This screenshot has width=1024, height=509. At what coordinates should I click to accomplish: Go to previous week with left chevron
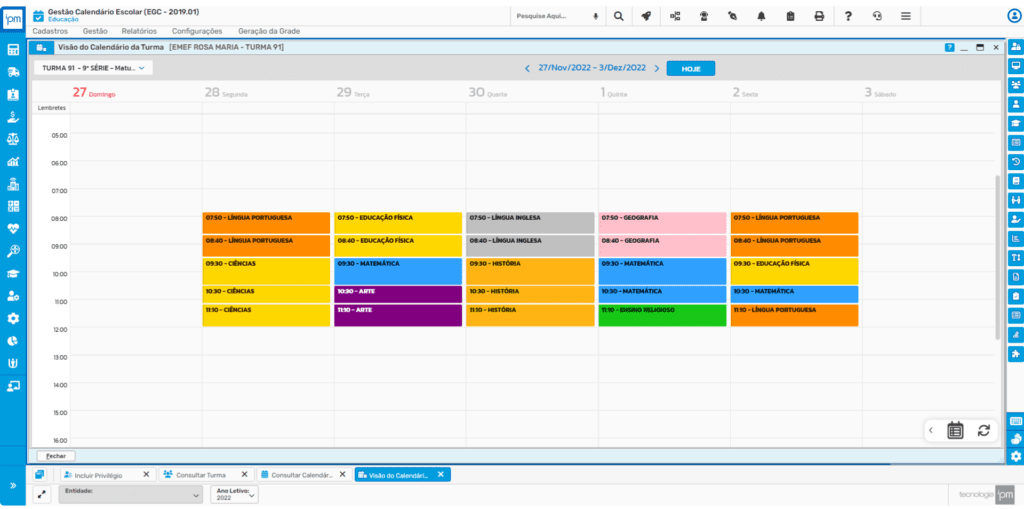click(x=527, y=68)
